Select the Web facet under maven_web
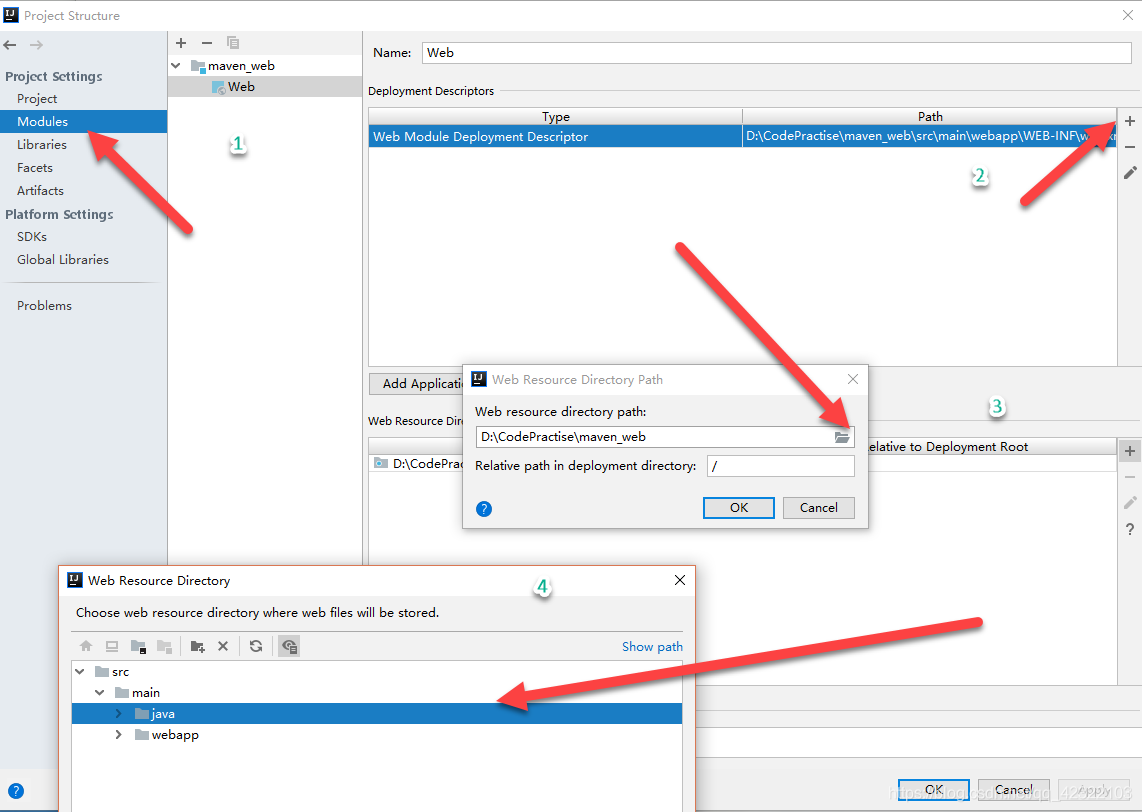 click(264, 87)
